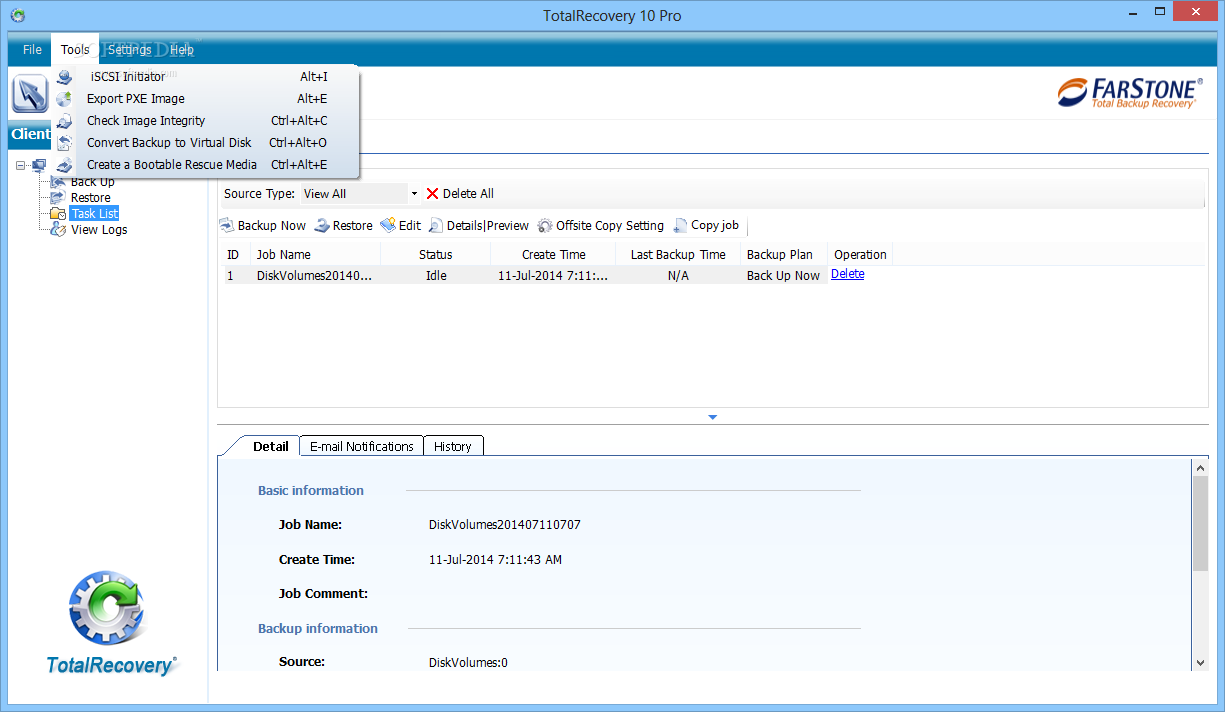
Task: Open the Help menu
Action: click(x=182, y=50)
